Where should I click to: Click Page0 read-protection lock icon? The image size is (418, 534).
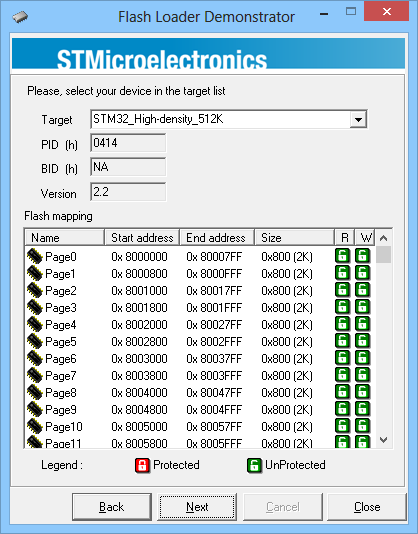coord(342,256)
